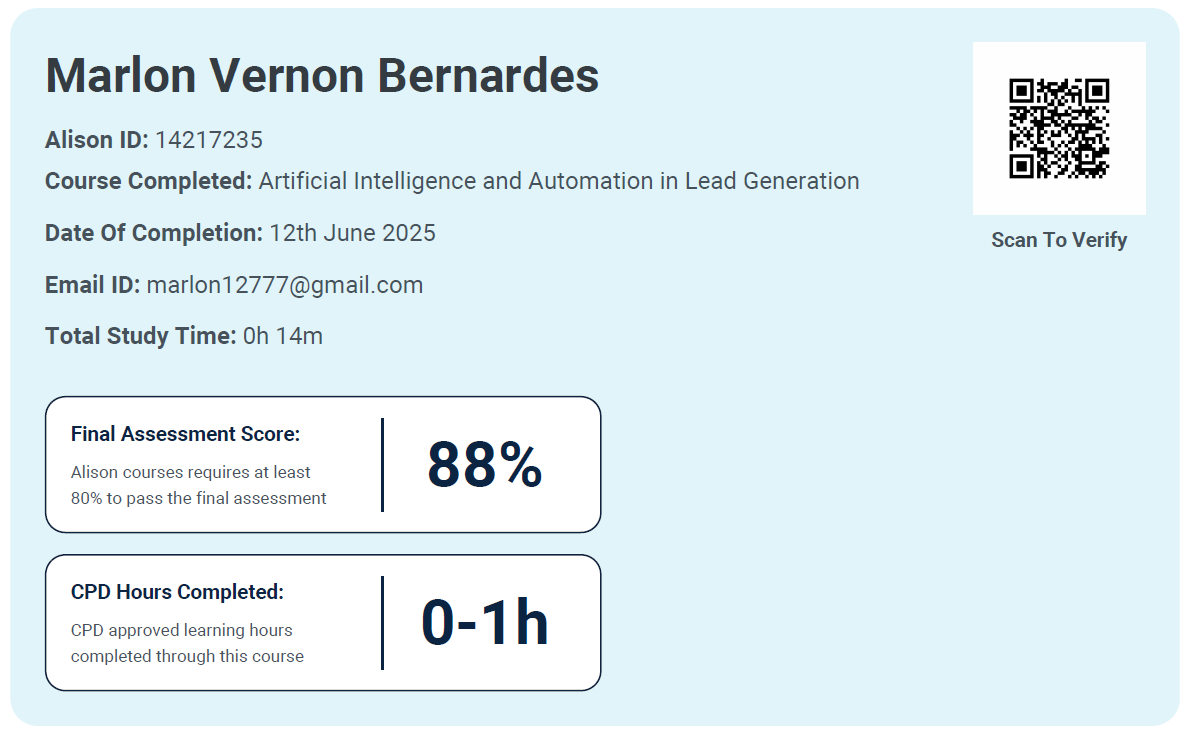The image size is (1193, 737).
Task: Click the CPD Hours Completed heading
Action: [177, 592]
